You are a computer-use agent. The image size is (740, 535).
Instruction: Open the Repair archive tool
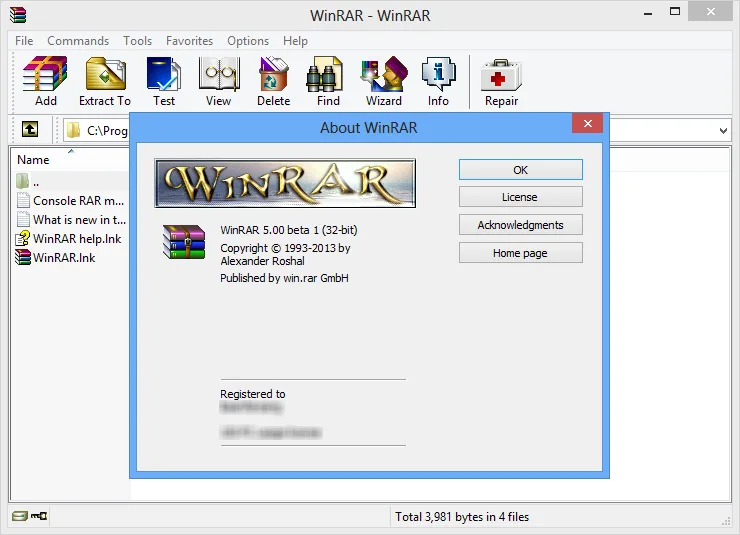pyautogui.click(x=501, y=81)
